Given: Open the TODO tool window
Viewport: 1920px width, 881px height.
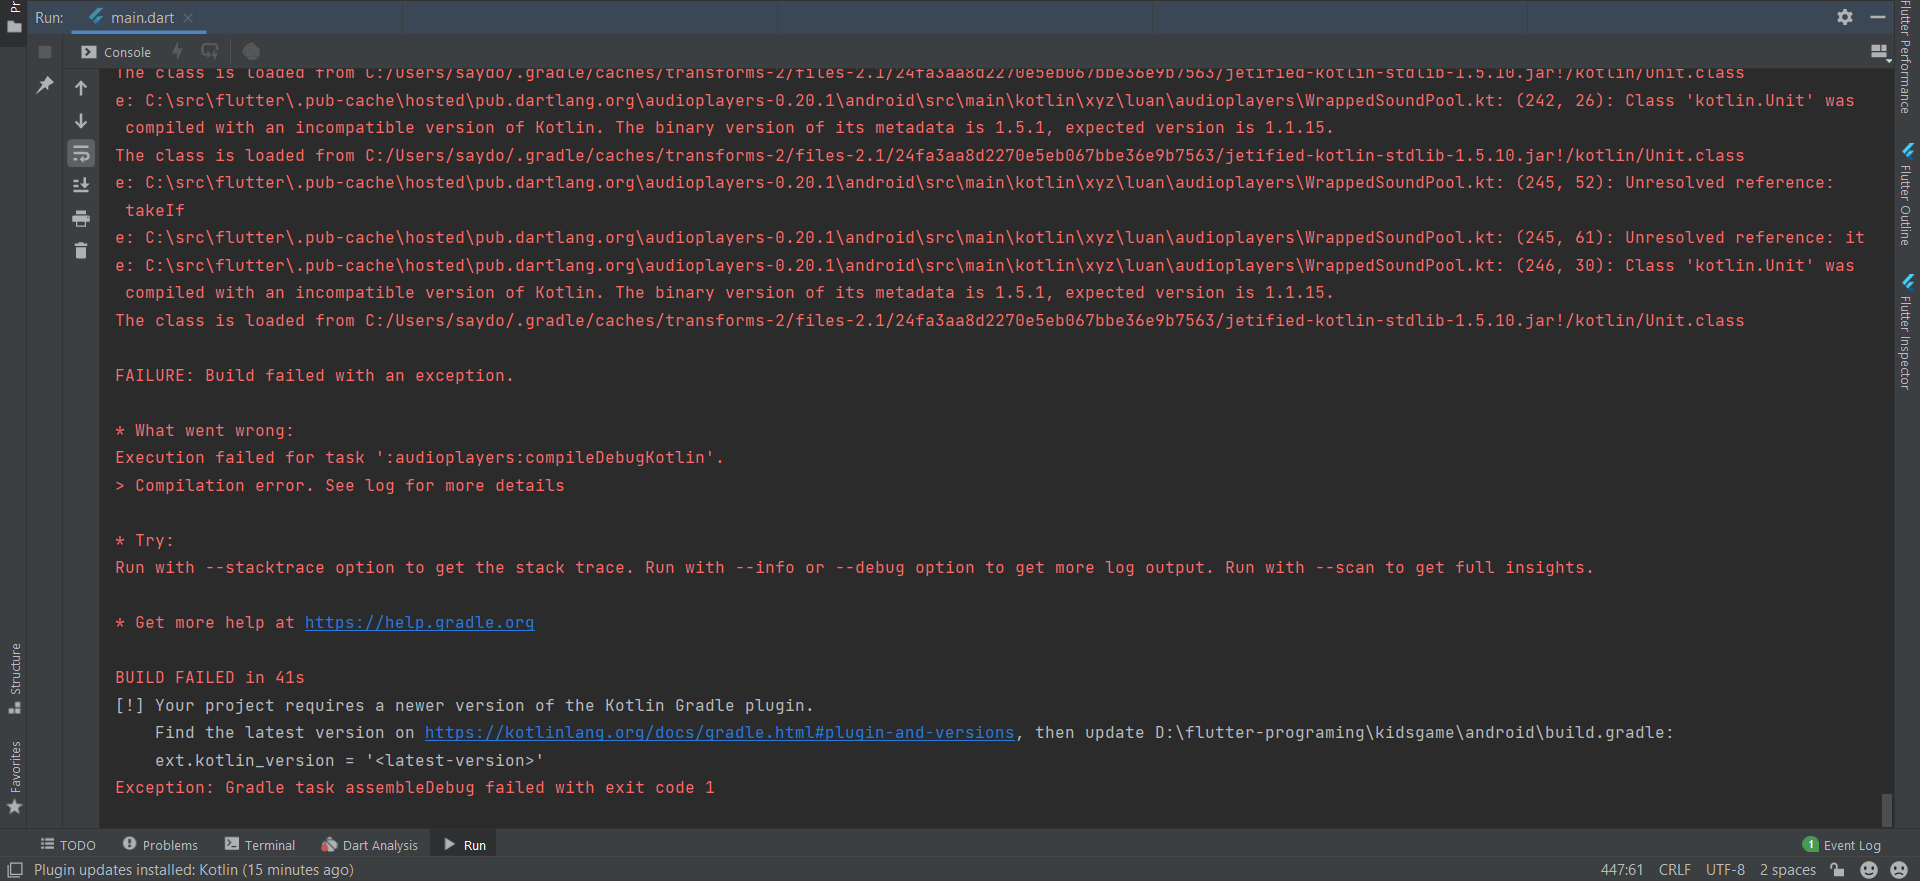Looking at the screenshot, I should [x=68, y=845].
